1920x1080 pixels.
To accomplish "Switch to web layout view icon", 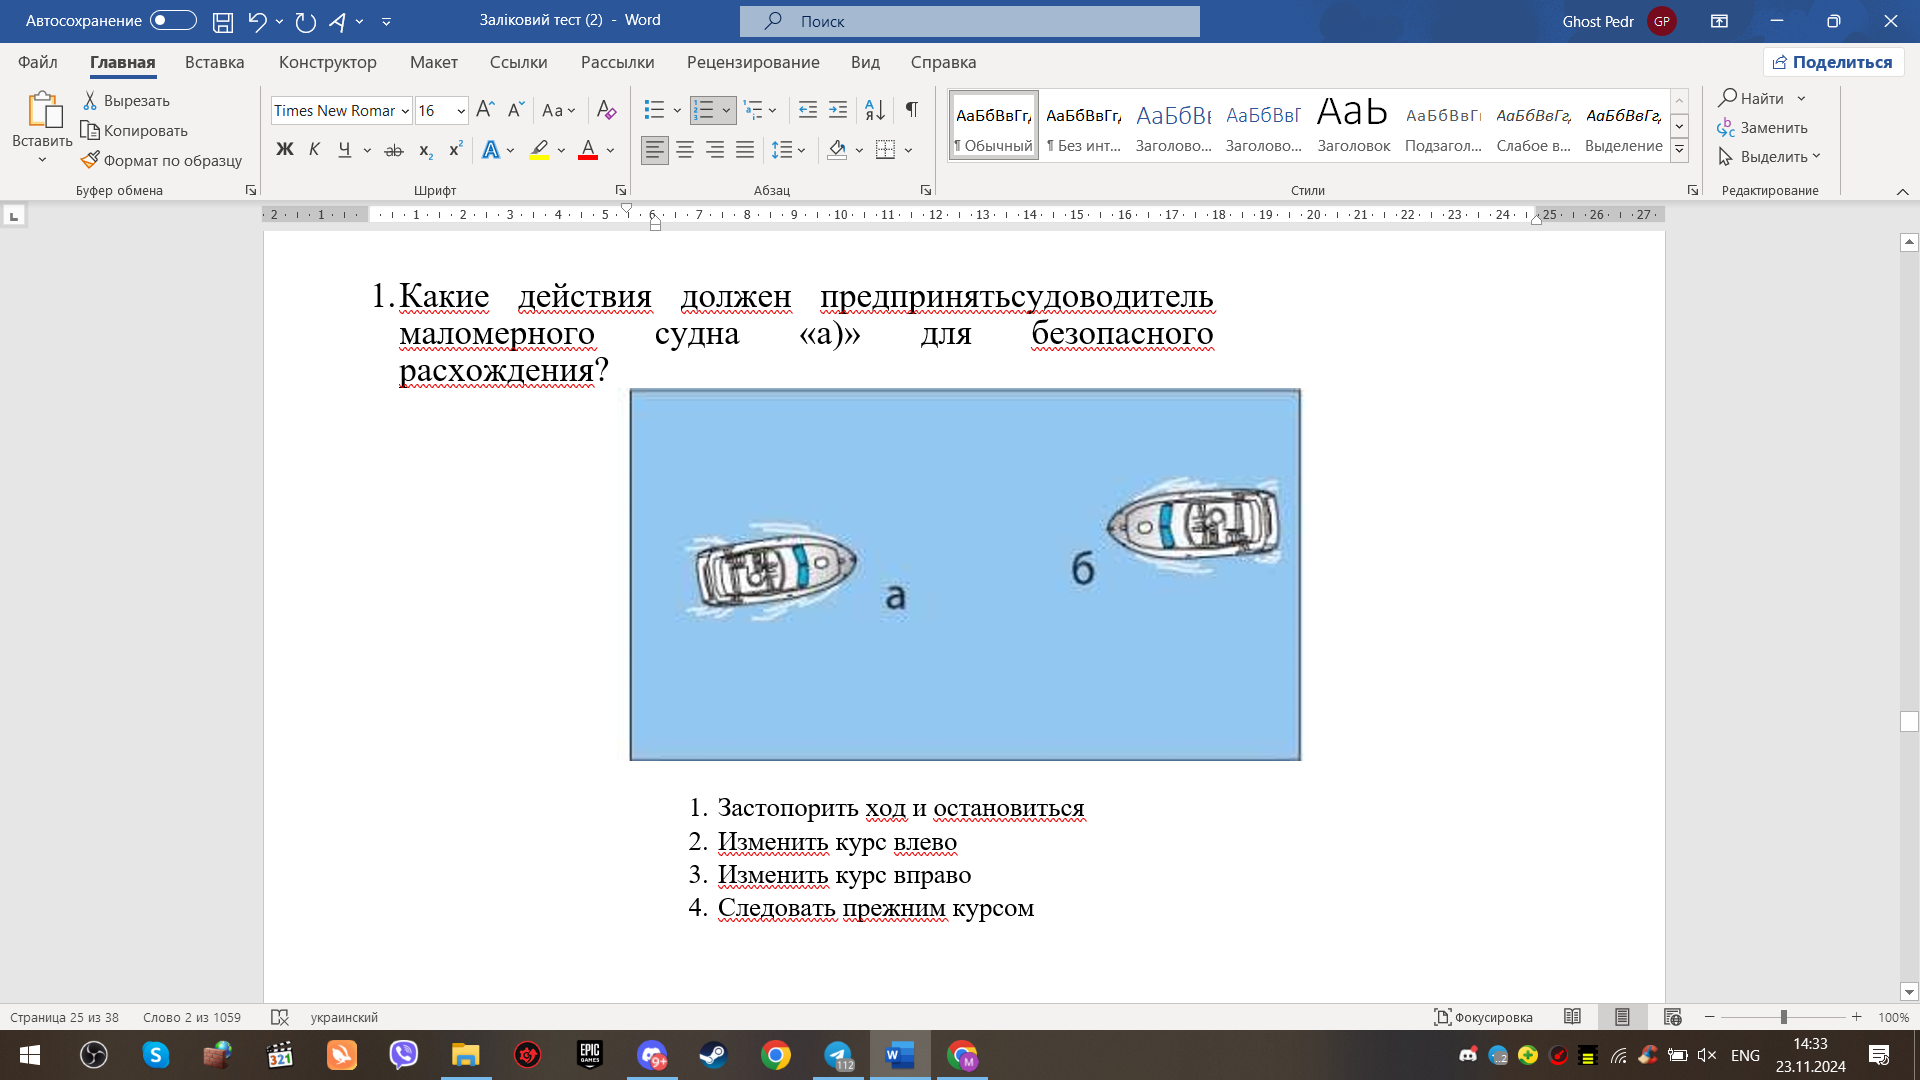I will point(1672,1017).
